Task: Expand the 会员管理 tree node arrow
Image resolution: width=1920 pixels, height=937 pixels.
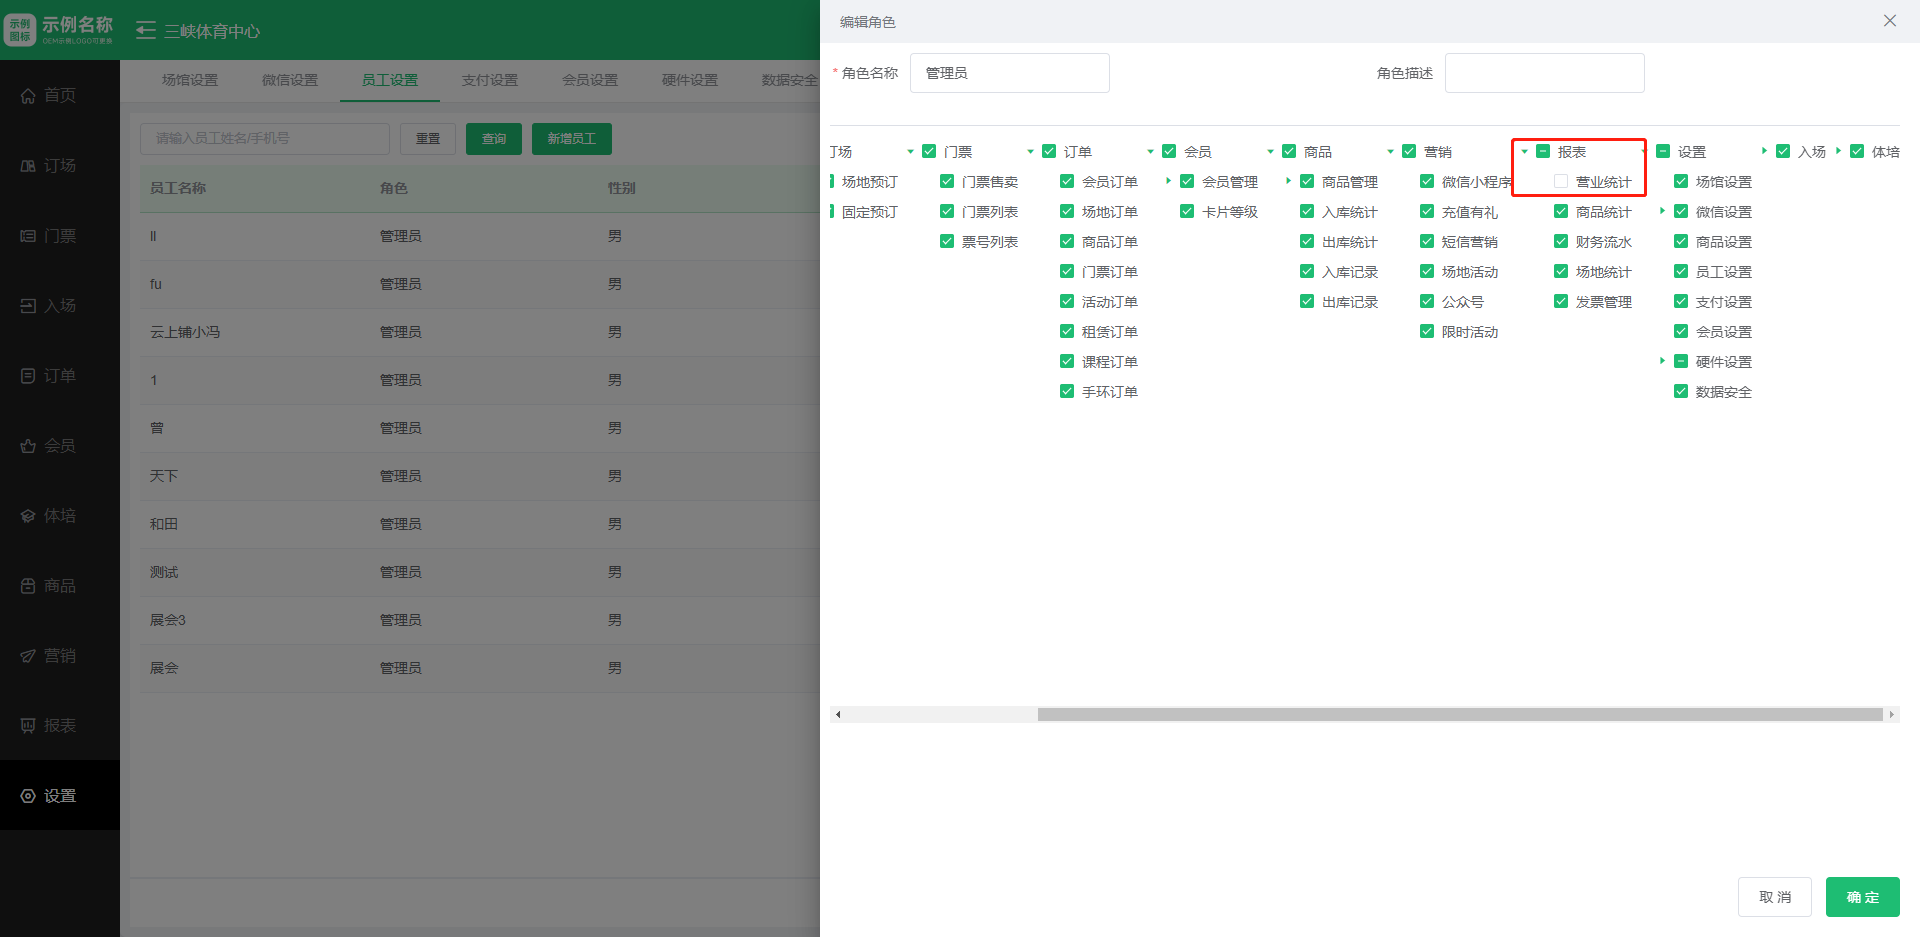Action: point(1168,181)
